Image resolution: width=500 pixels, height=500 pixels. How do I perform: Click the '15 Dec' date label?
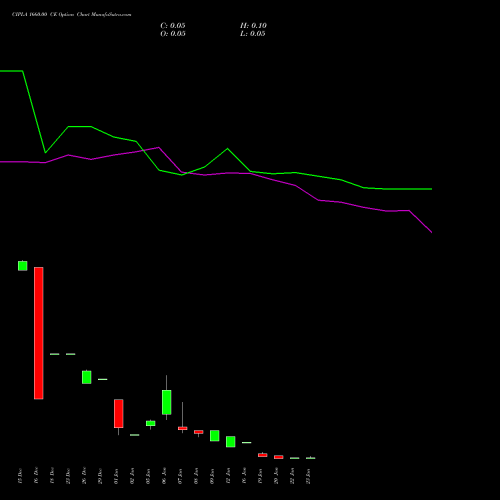(x=20, y=476)
